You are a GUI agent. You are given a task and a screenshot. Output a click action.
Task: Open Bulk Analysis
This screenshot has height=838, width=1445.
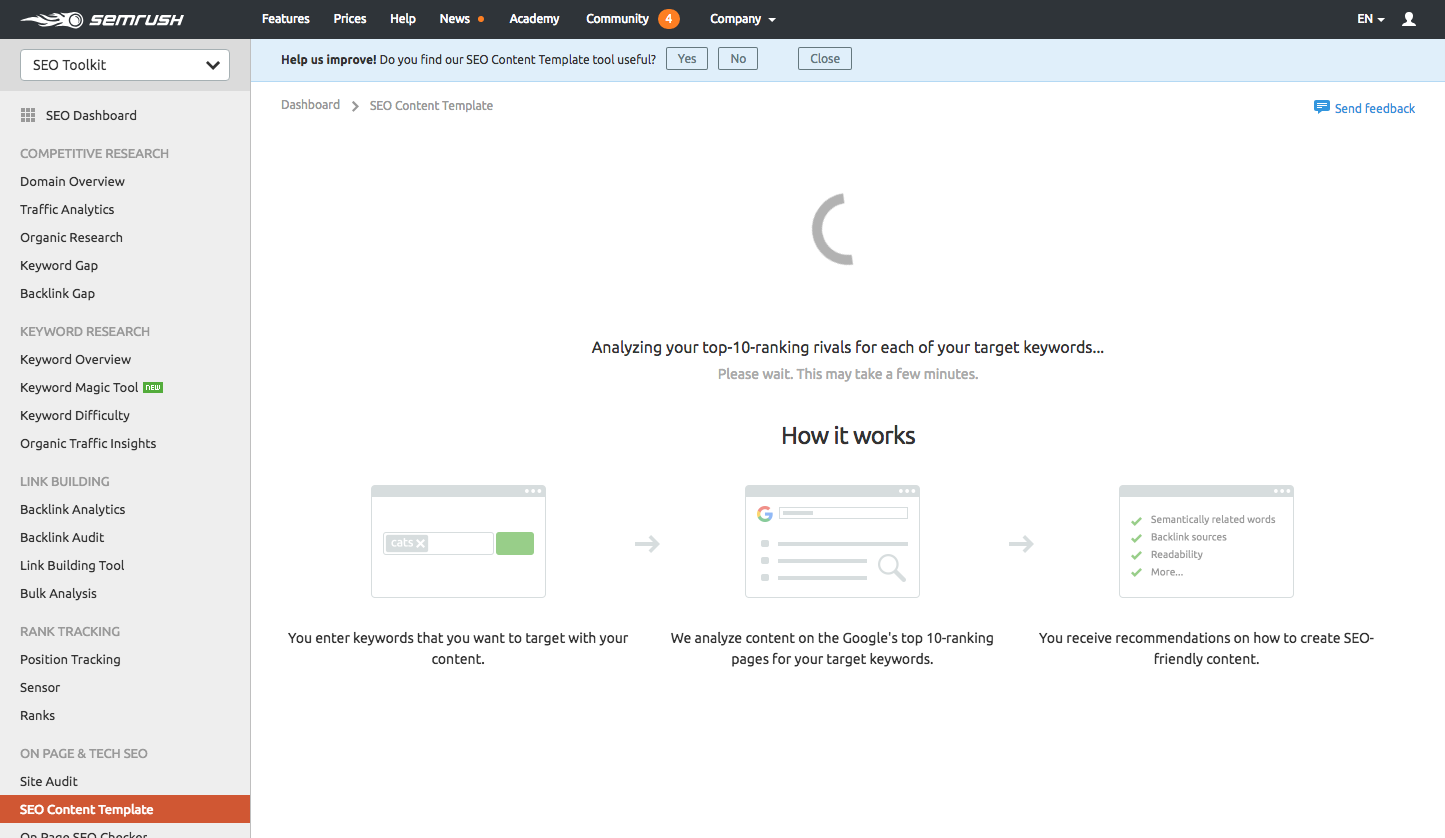58,593
